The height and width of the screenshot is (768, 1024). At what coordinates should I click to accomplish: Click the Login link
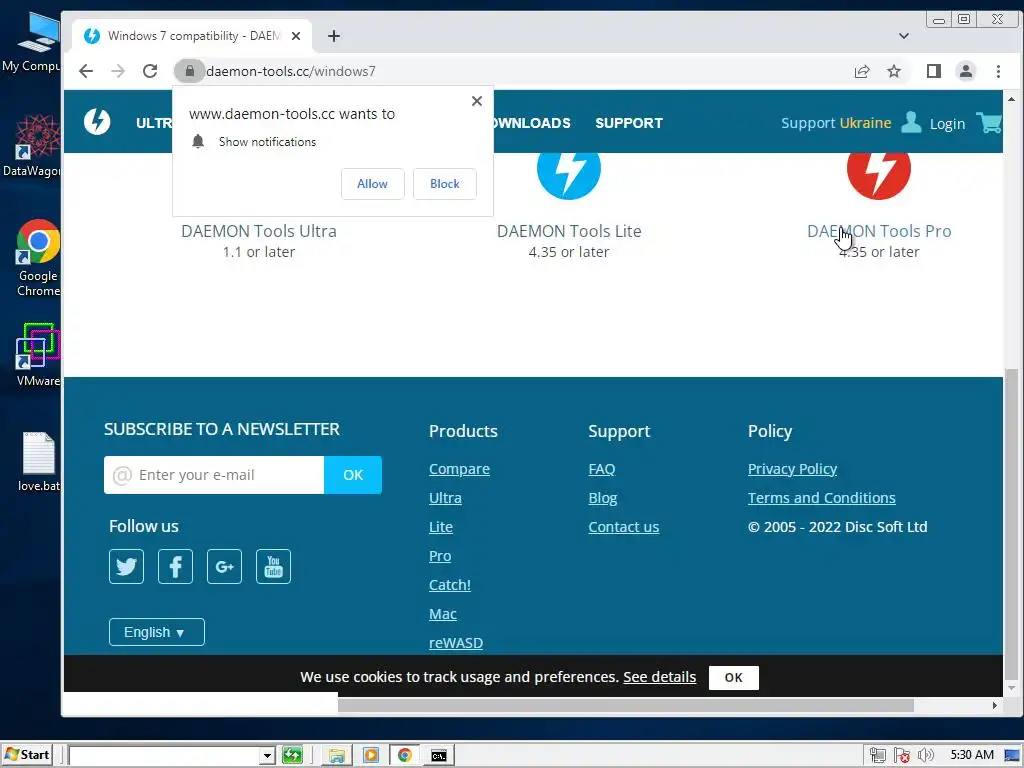click(948, 123)
